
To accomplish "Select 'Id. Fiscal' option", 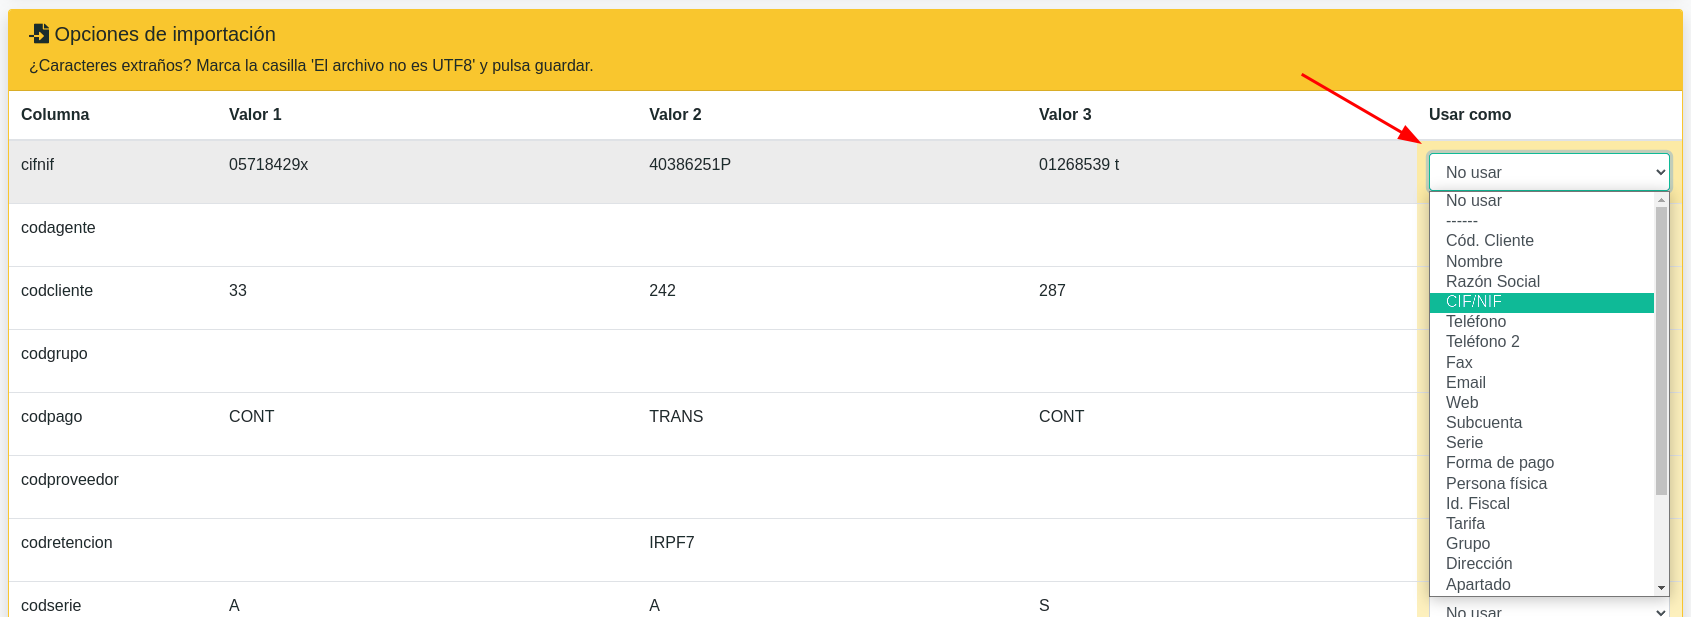I will point(1542,504).
